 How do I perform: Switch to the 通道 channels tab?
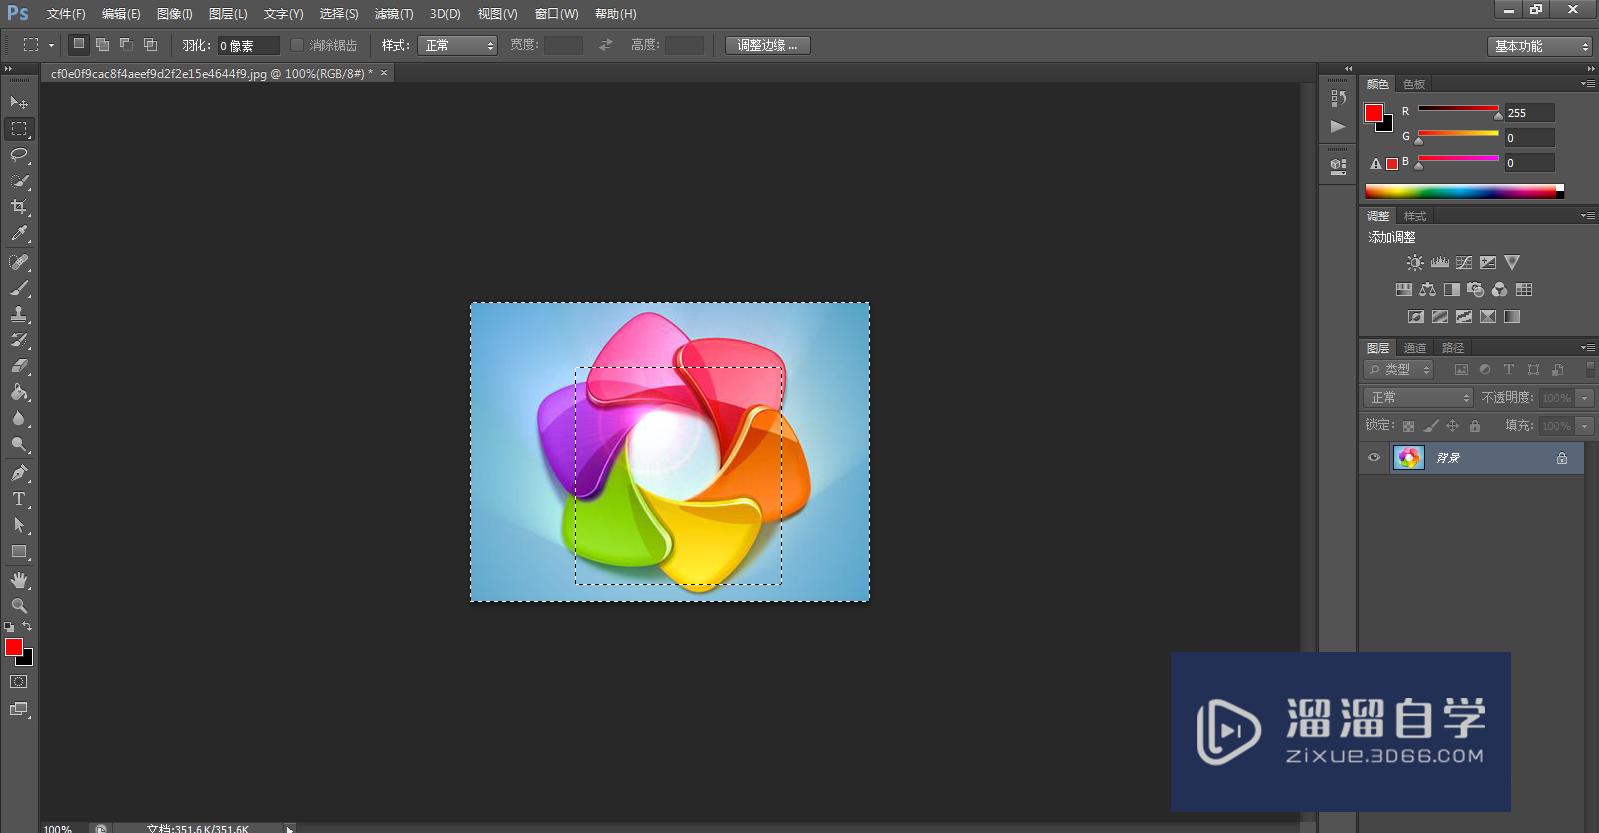[x=1415, y=348]
